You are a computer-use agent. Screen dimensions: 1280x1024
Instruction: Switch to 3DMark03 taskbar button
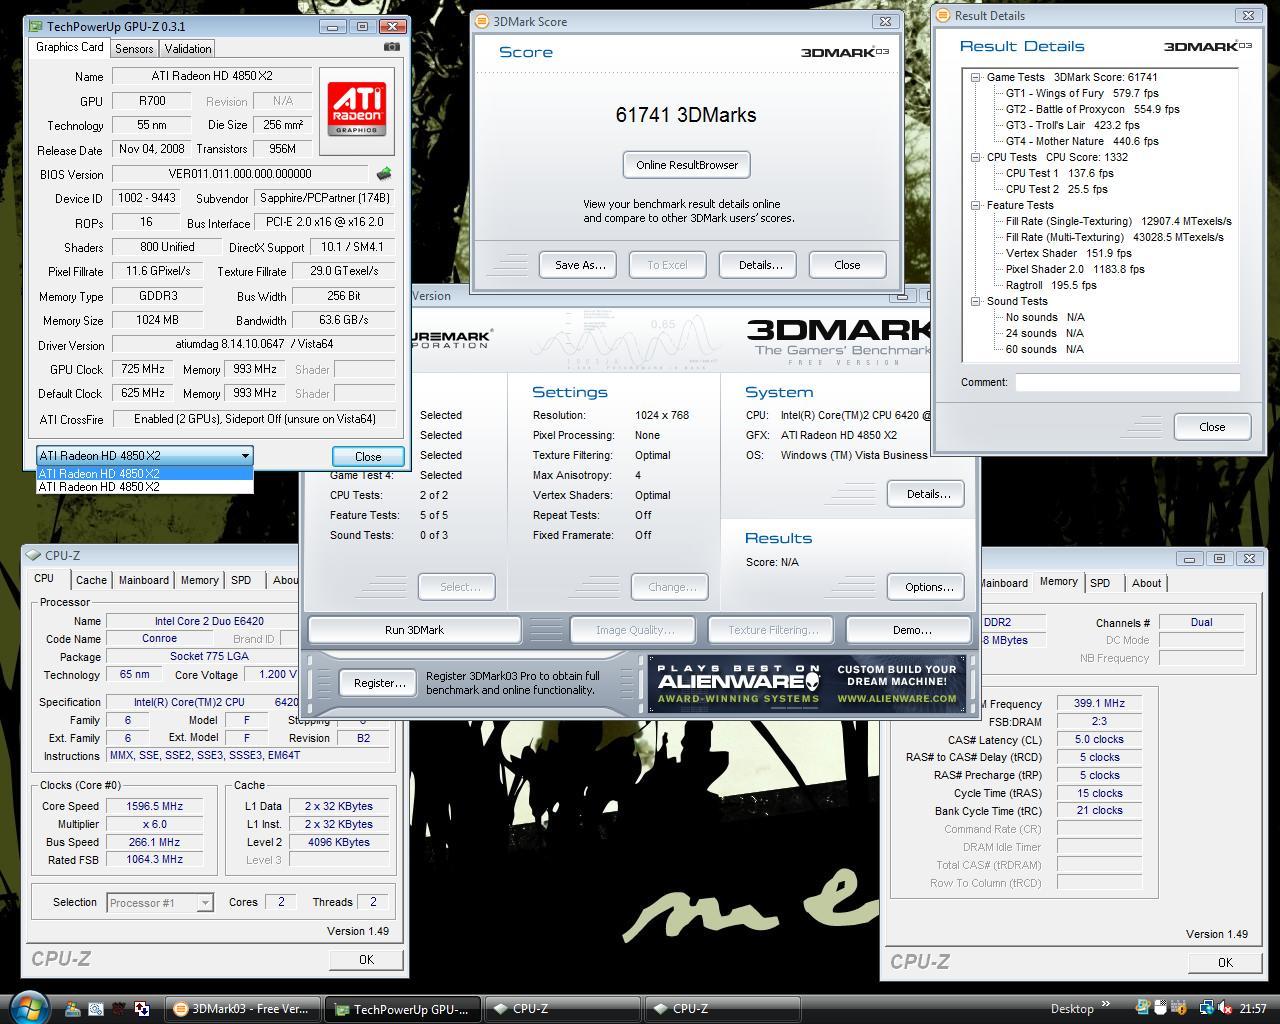click(243, 1009)
